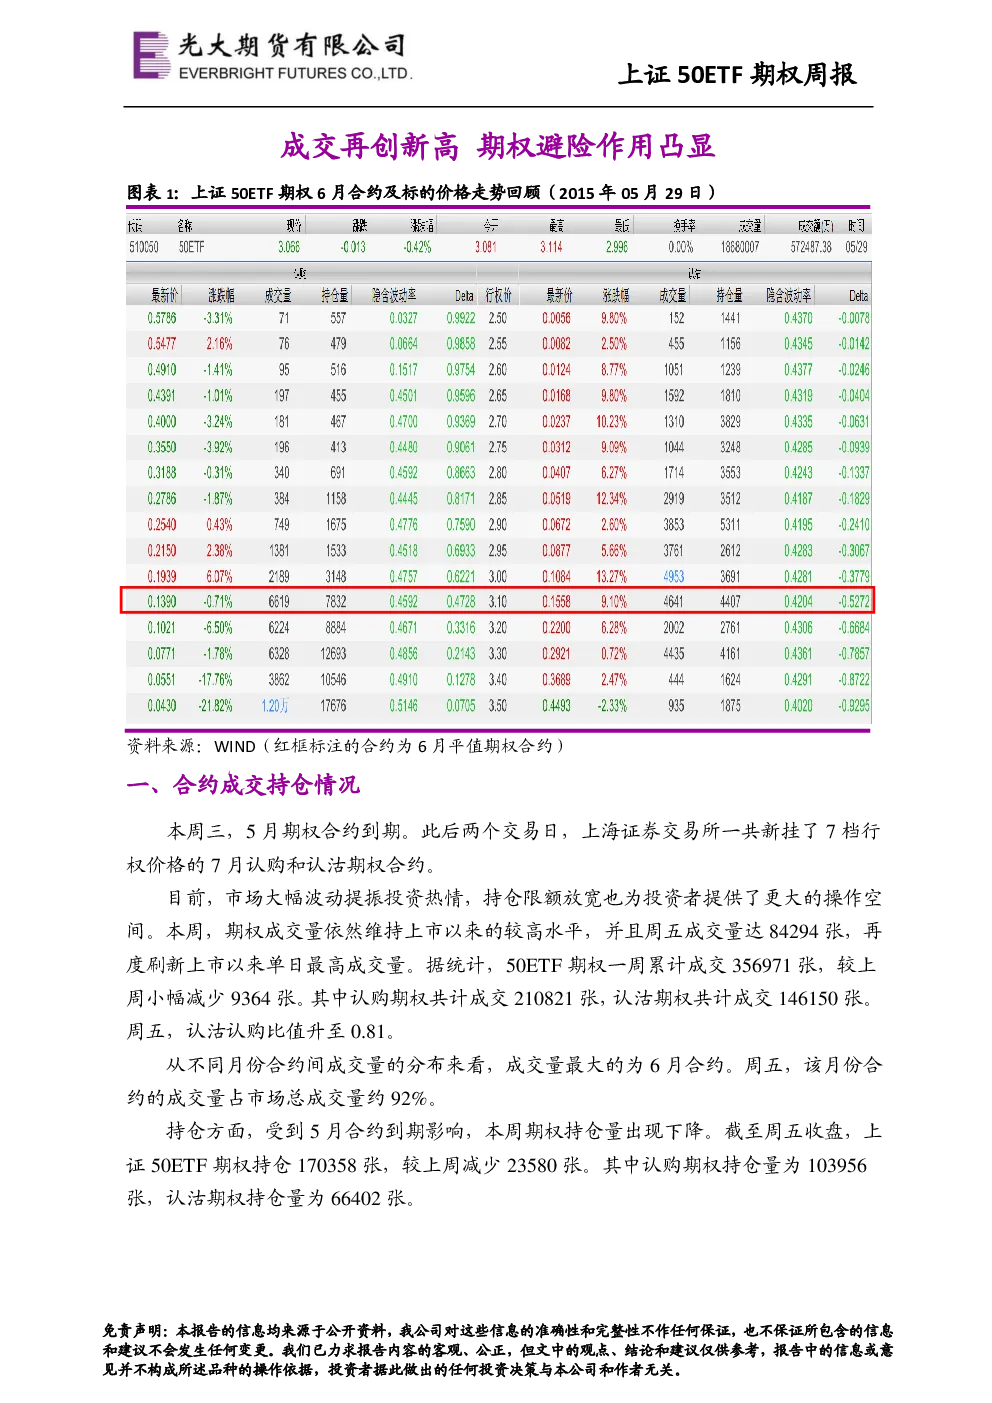Click put price '0.4493'

click(x=557, y=706)
